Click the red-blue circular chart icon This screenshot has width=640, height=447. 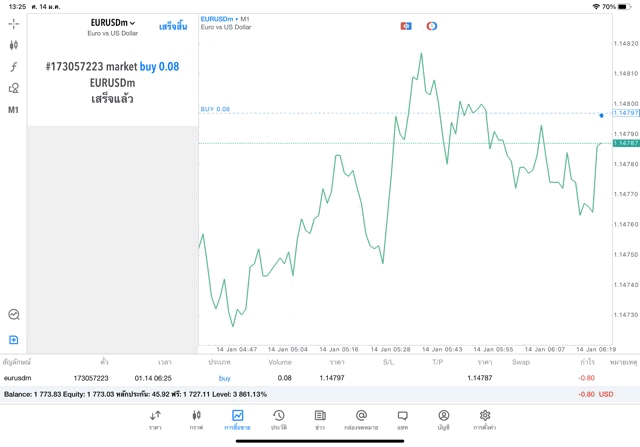click(x=432, y=26)
